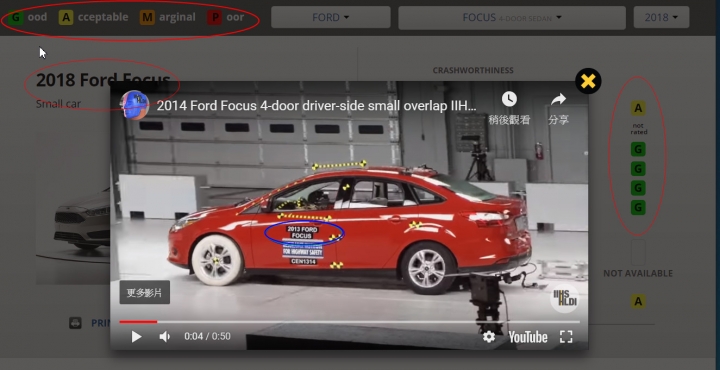Click the Small car text

point(58,104)
